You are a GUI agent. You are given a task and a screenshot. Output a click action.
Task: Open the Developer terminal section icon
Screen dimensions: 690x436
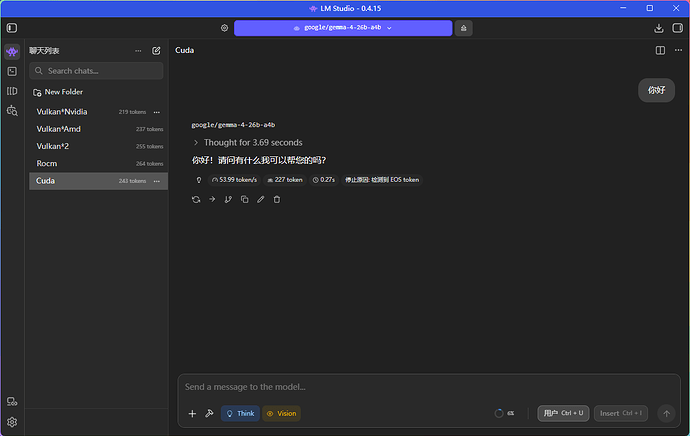pos(12,71)
